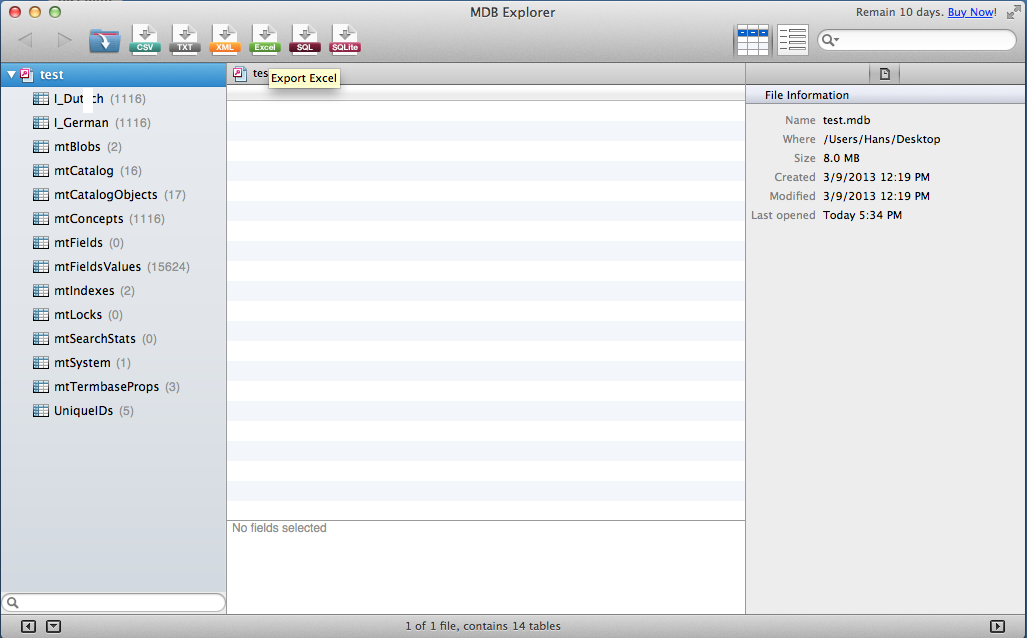This screenshot has width=1027, height=638.
Task: Open the search options magnifier dropdown
Action: point(830,40)
